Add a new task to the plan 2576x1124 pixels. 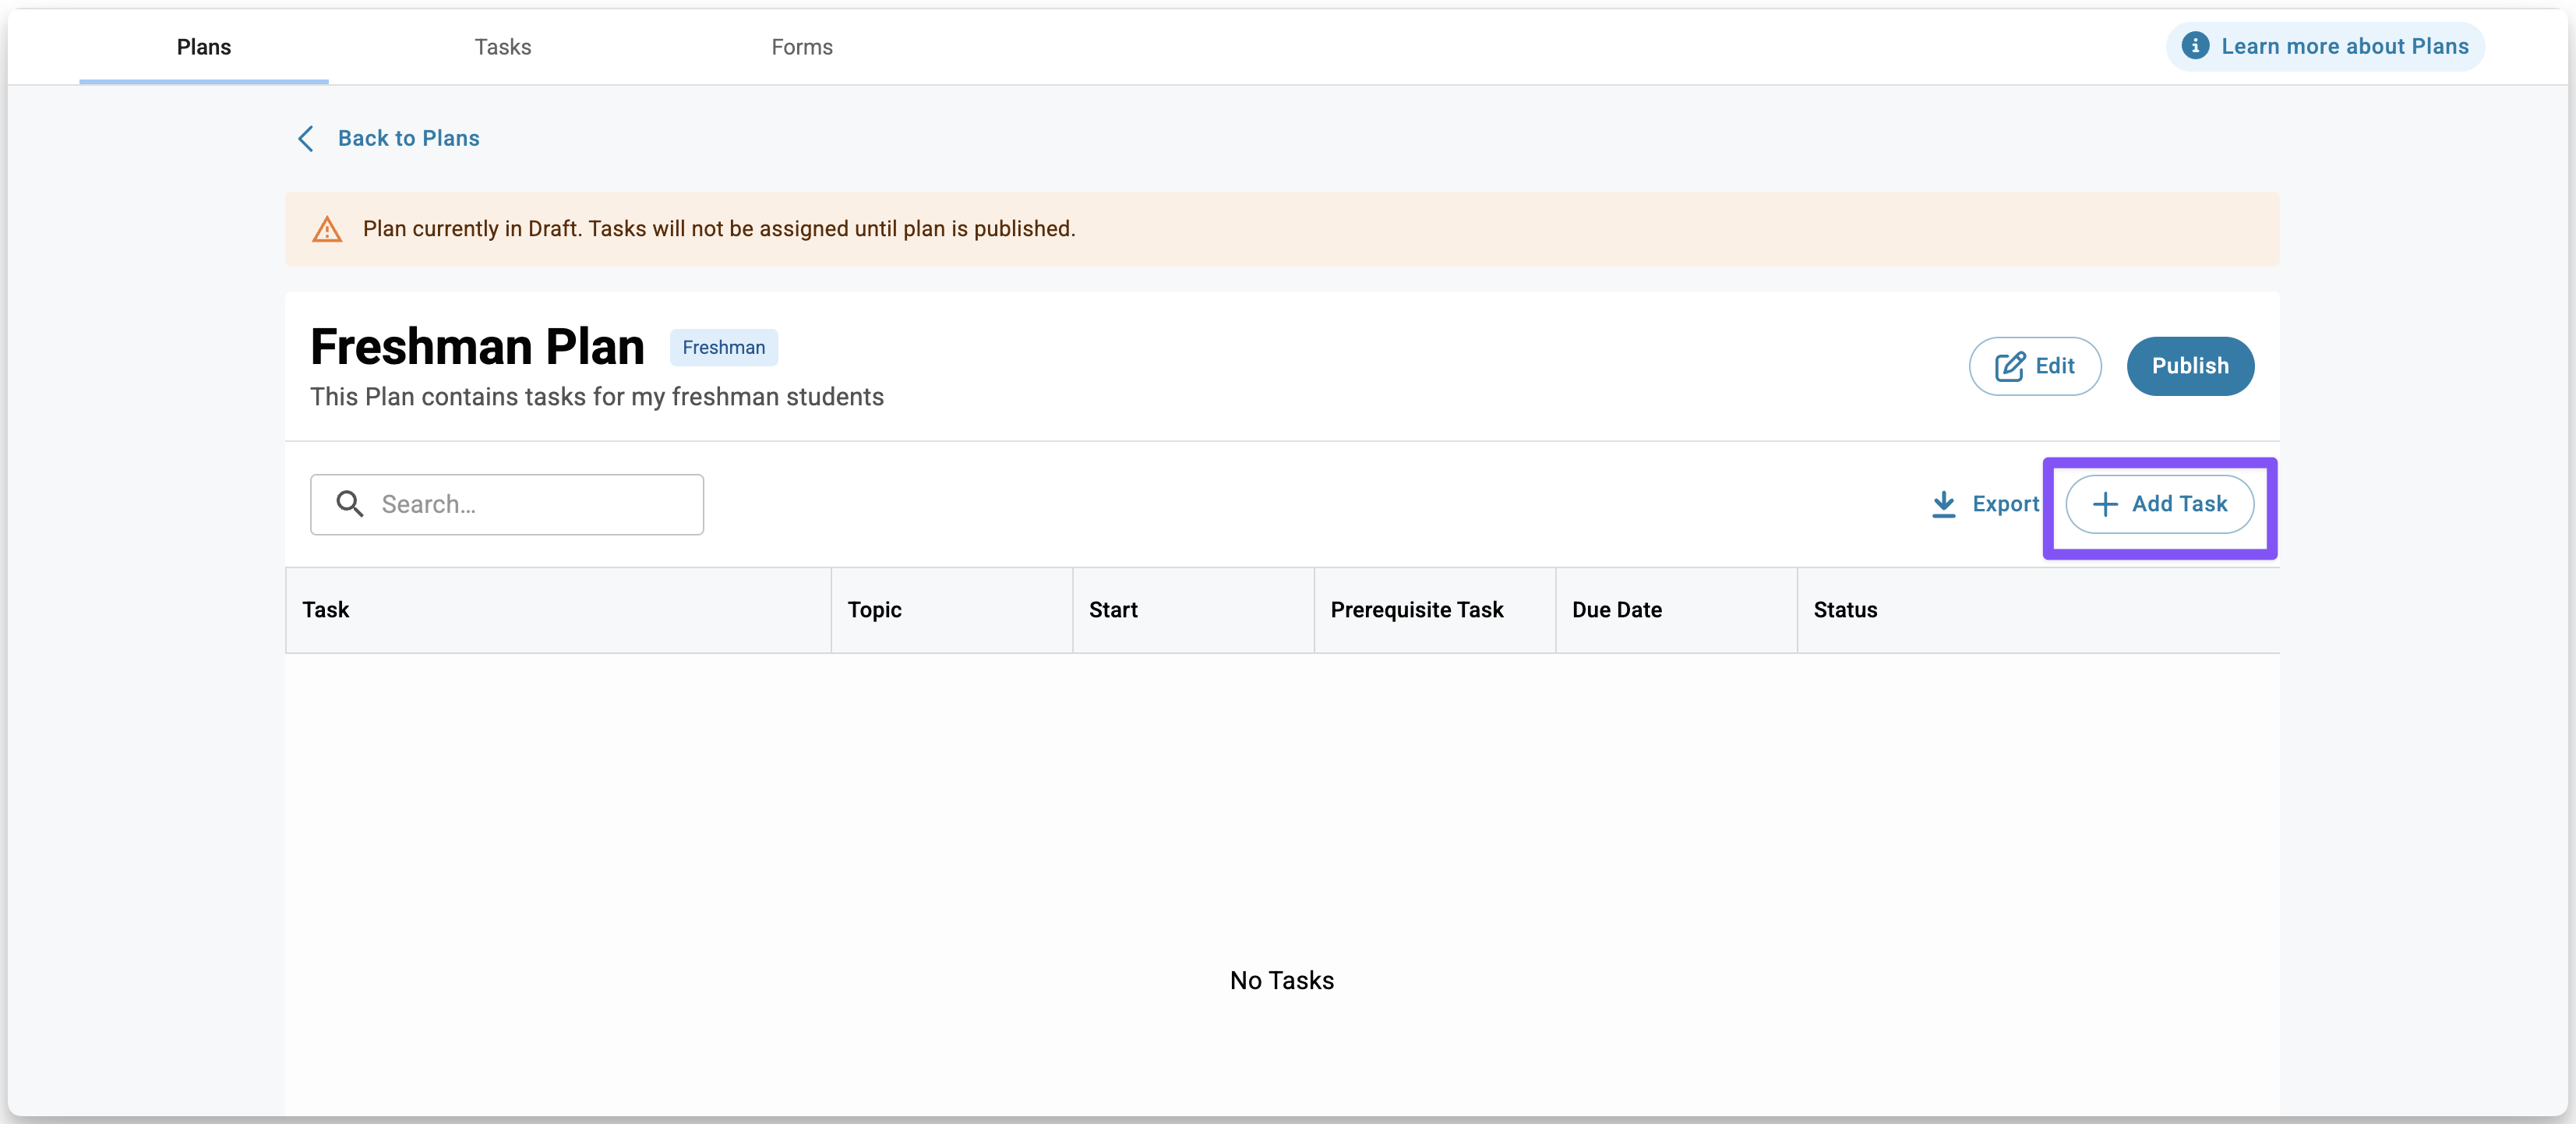tap(2159, 504)
